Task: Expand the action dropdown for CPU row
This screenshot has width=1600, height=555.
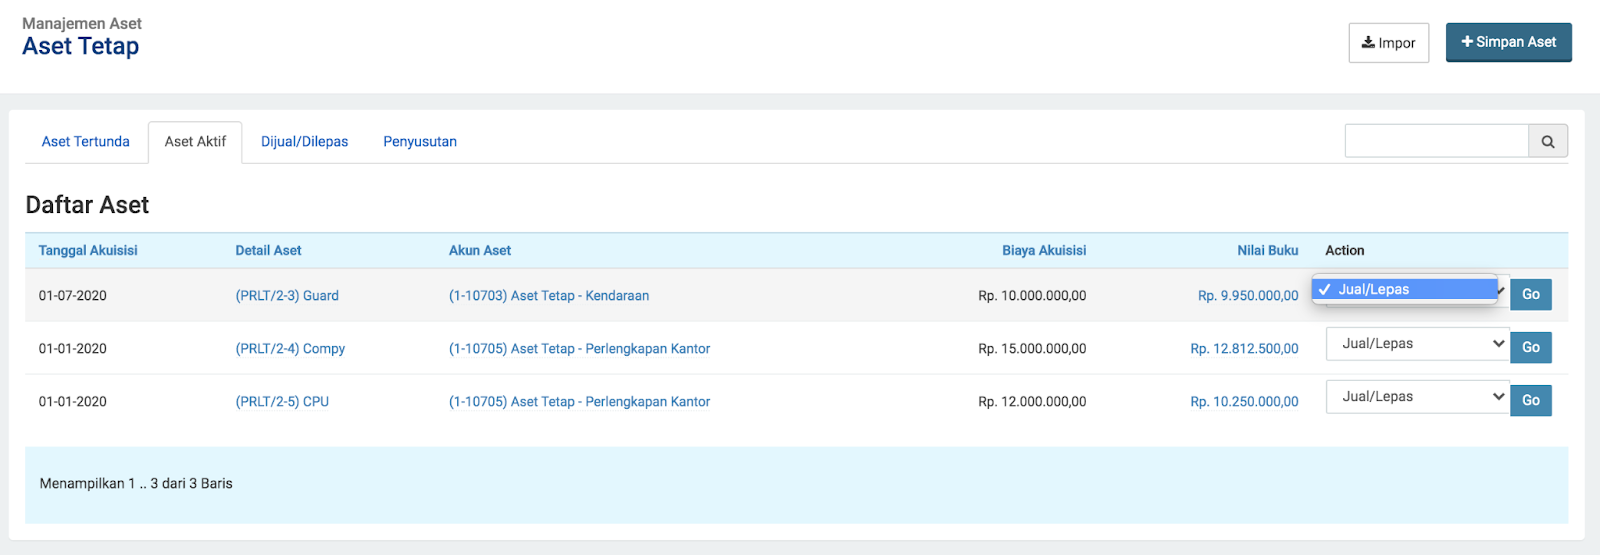Action: tap(1417, 397)
